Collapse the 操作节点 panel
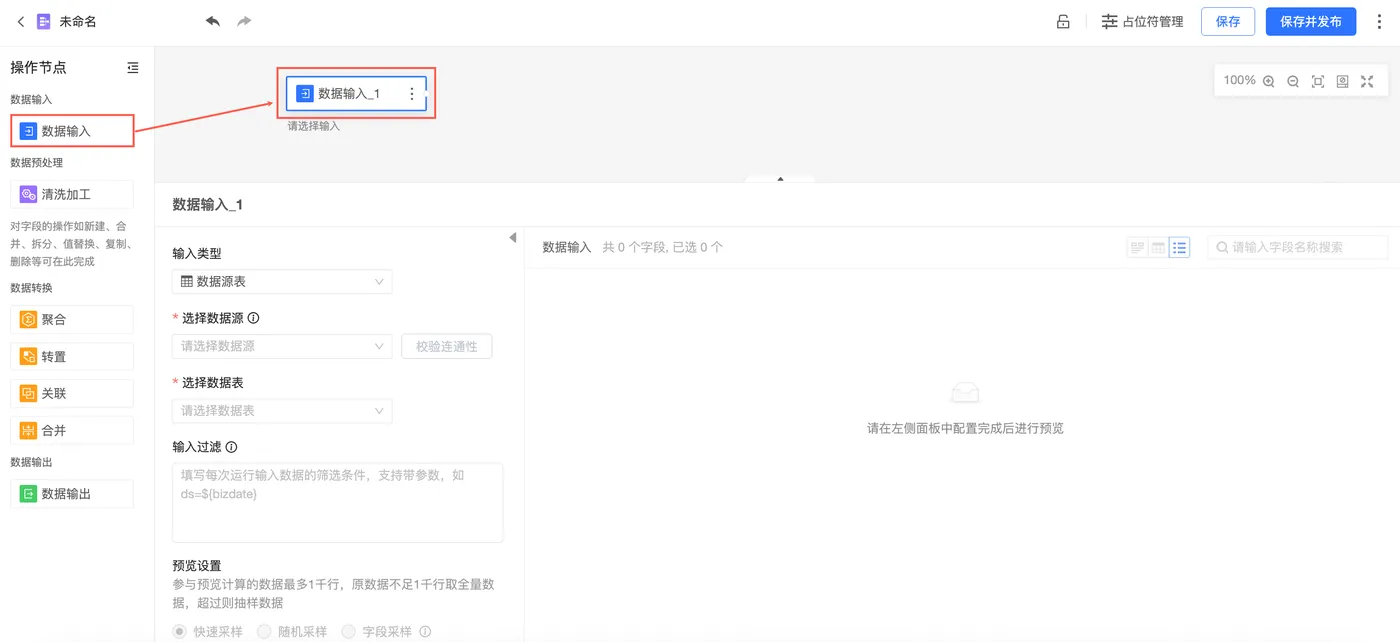This screenshot has height=642, width=1400. tap(133, 68)
